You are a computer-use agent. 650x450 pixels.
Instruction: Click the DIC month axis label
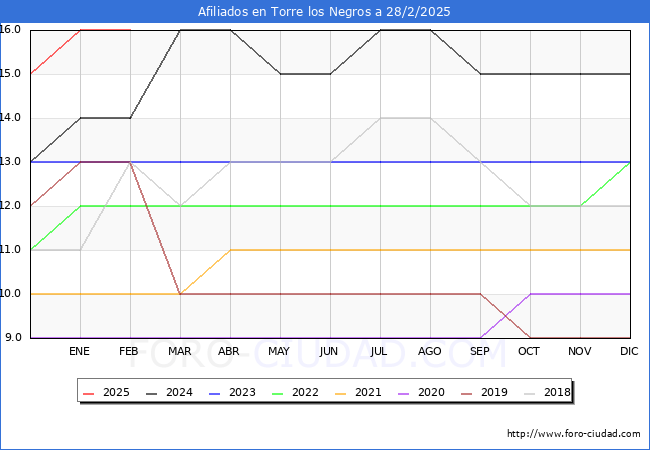point(629,351)
